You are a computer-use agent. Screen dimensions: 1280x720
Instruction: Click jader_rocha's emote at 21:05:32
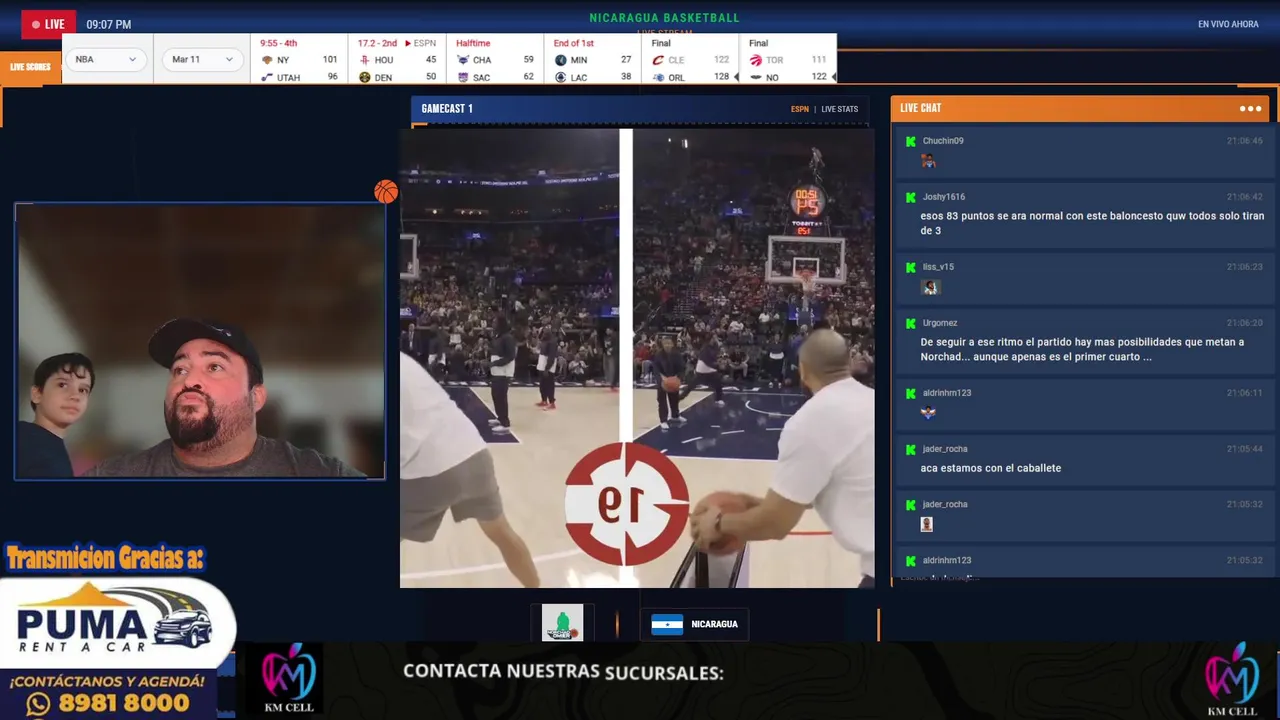926,524
